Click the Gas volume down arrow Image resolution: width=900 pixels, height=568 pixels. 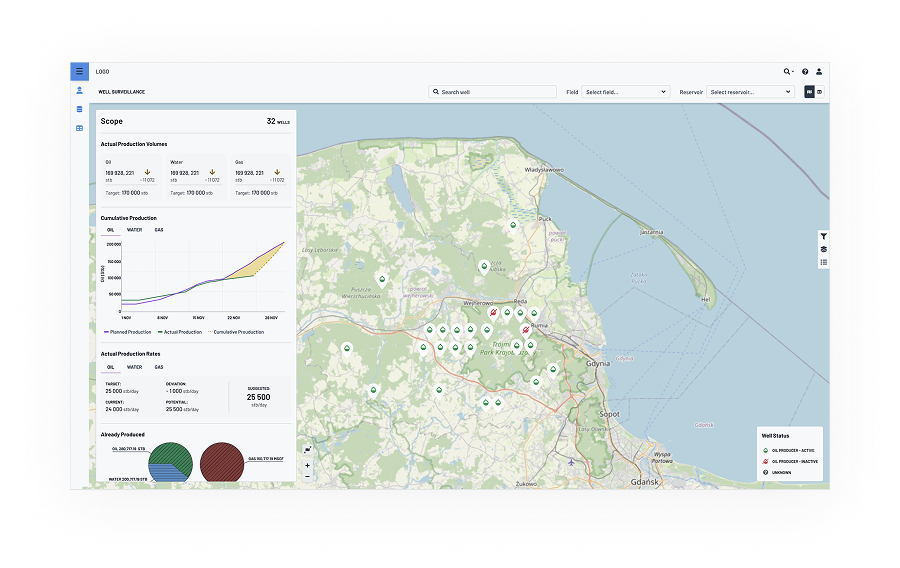coord(277,172)
